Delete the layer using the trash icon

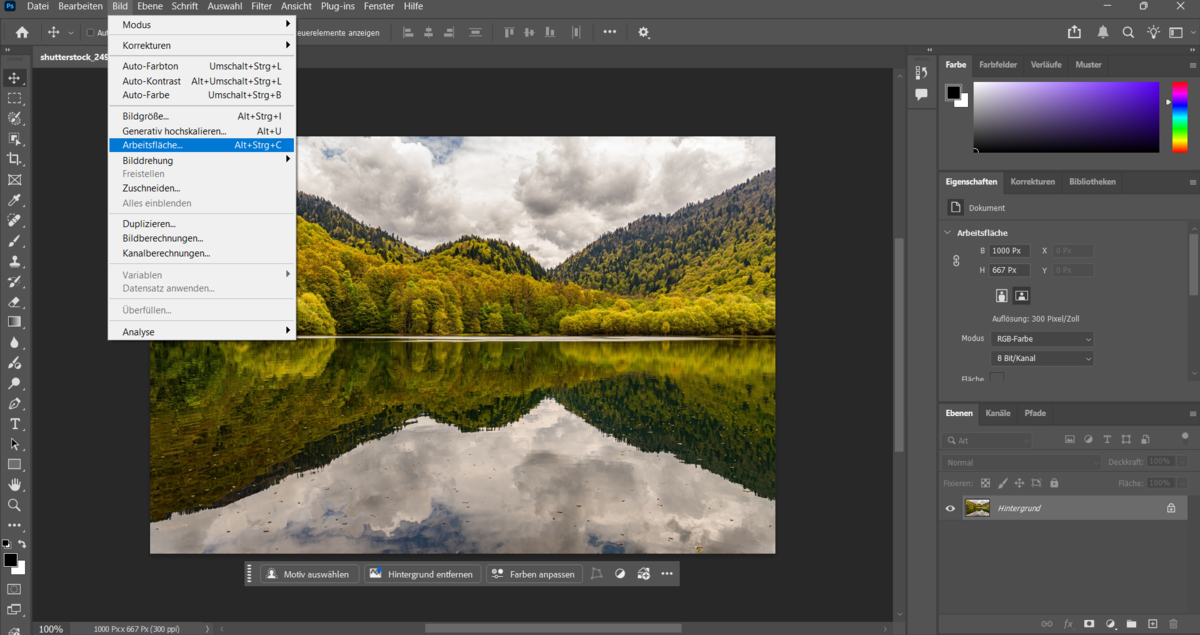(1172, 623)
